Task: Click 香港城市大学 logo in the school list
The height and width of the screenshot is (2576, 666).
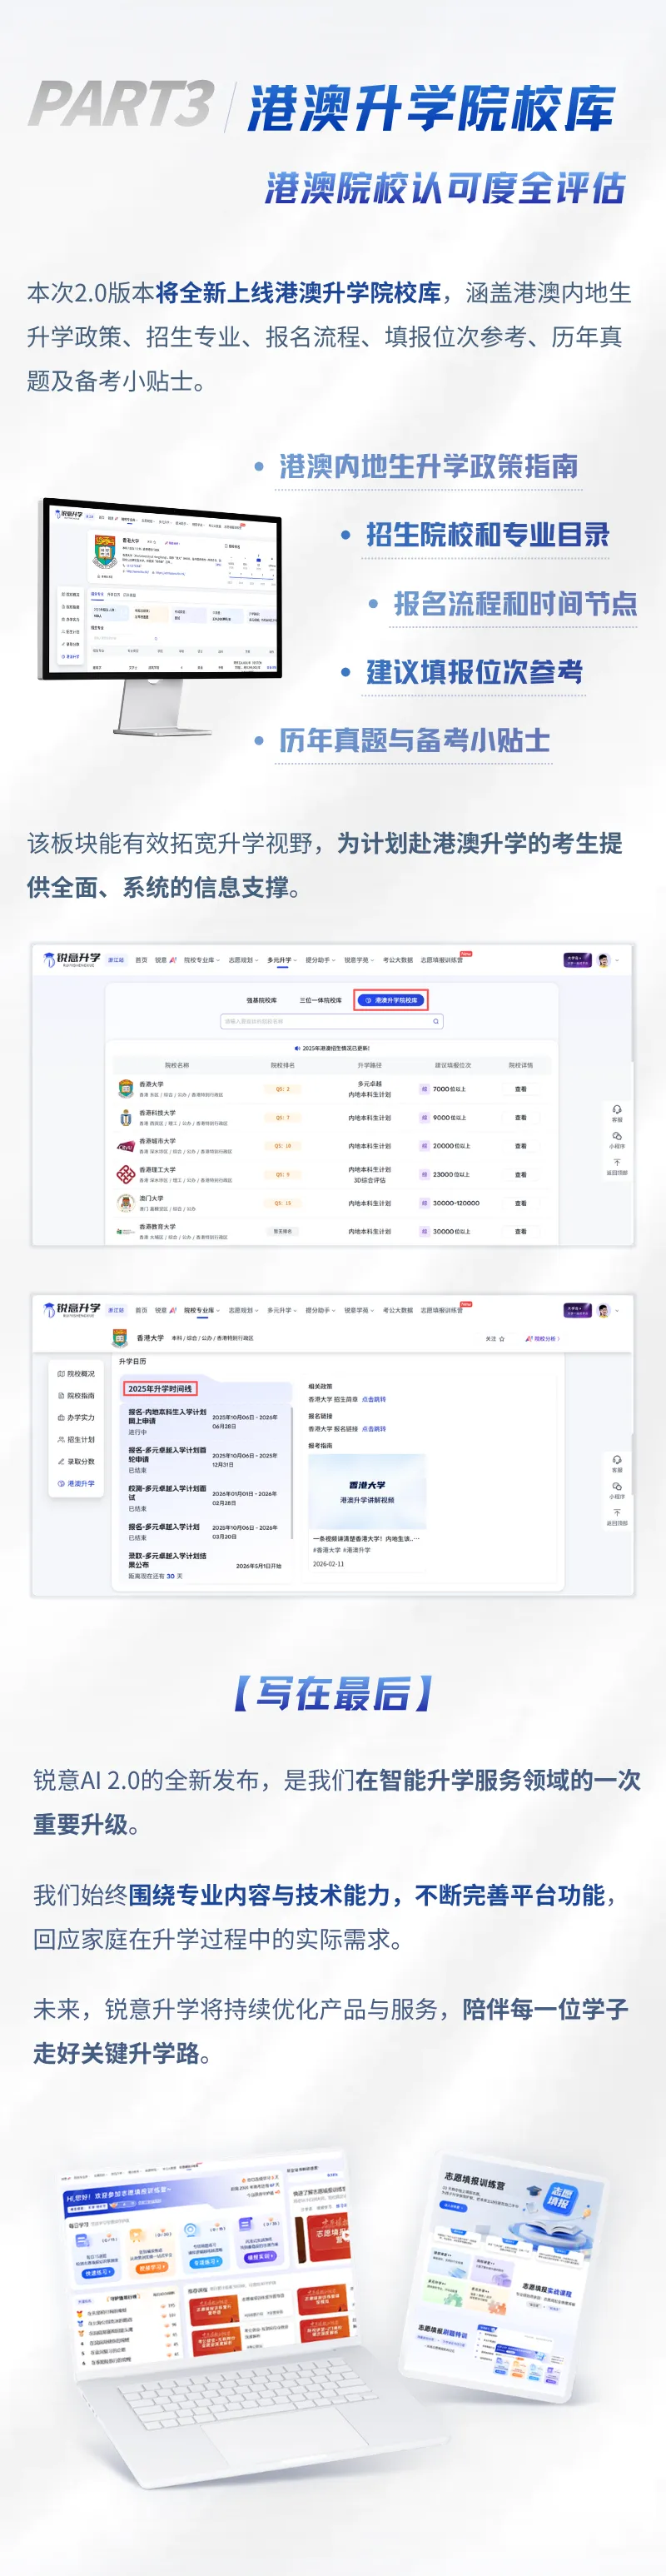Action: coord(125,1146)
